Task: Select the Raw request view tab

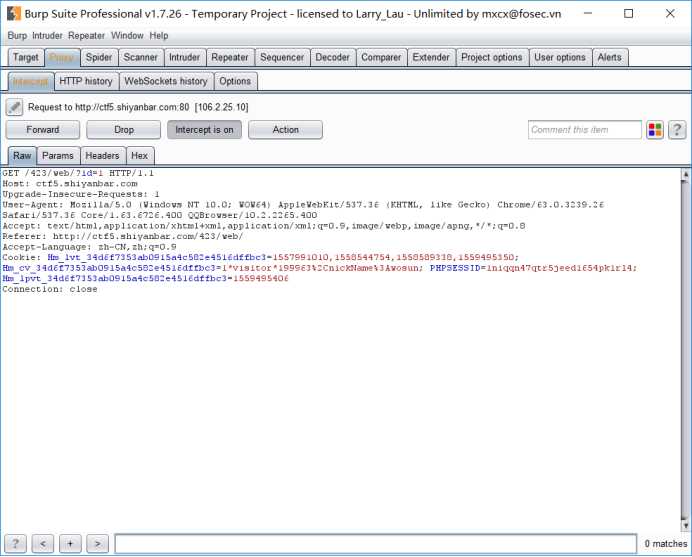Action: tap(22, 156)
